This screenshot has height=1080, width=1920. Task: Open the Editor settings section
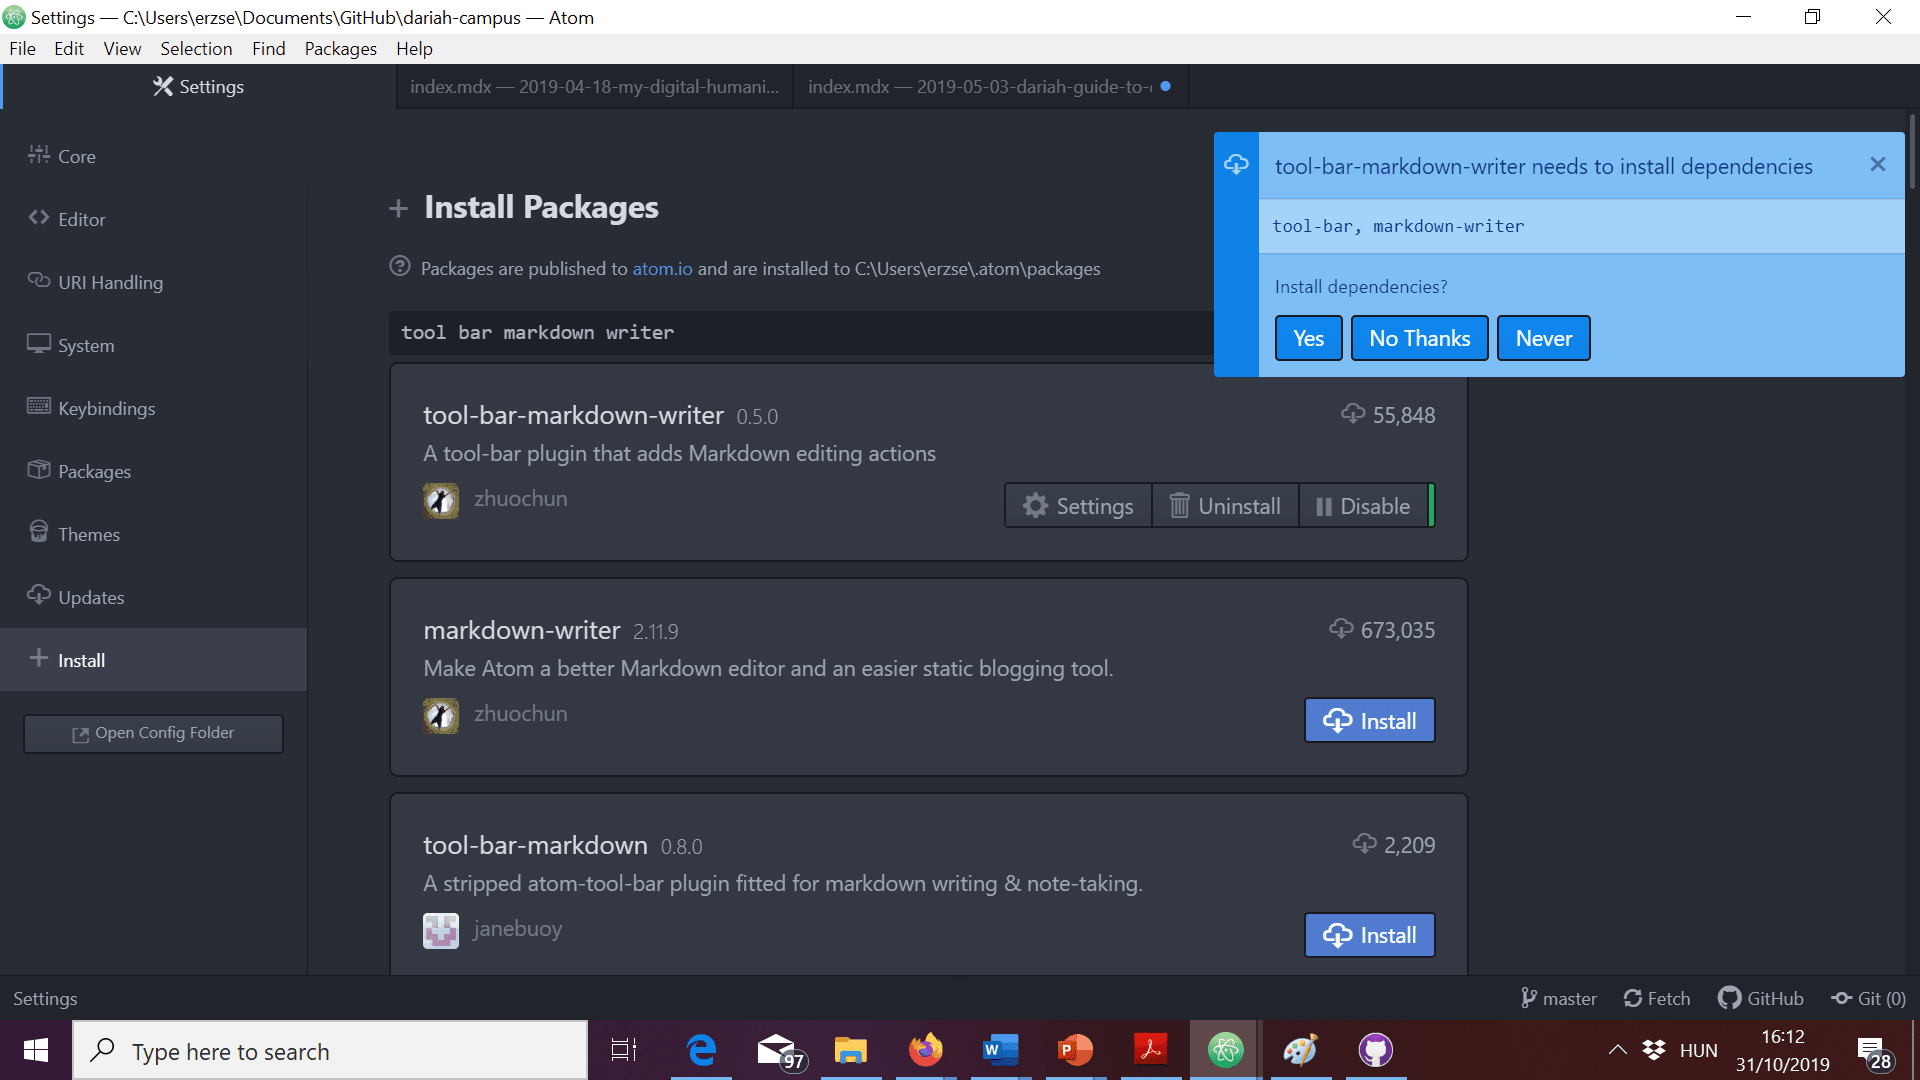(x=80, y=219)
